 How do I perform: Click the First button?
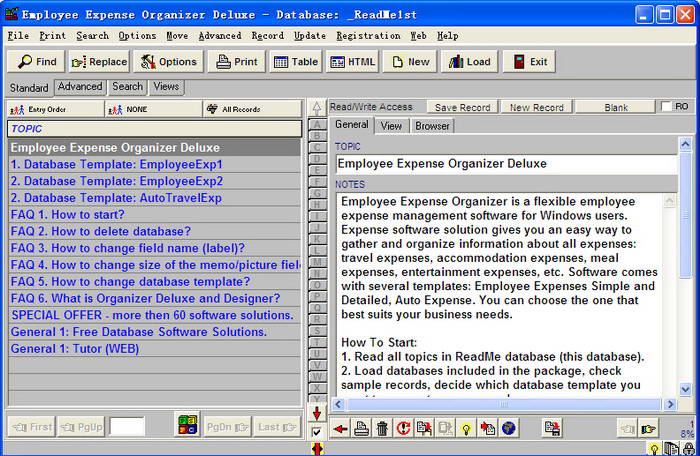click(31, 427)
